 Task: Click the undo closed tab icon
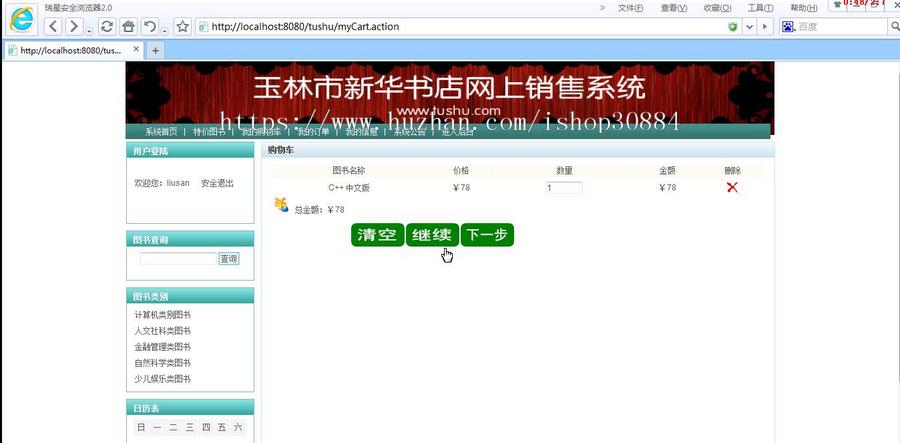(150, 26)
